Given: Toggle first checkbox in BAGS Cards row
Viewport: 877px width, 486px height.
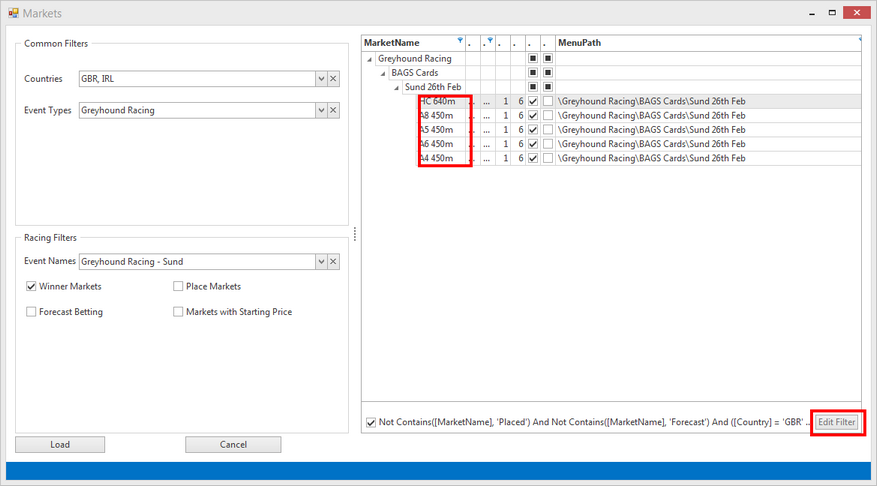Looking at the screenshot, I should [533, 73].
